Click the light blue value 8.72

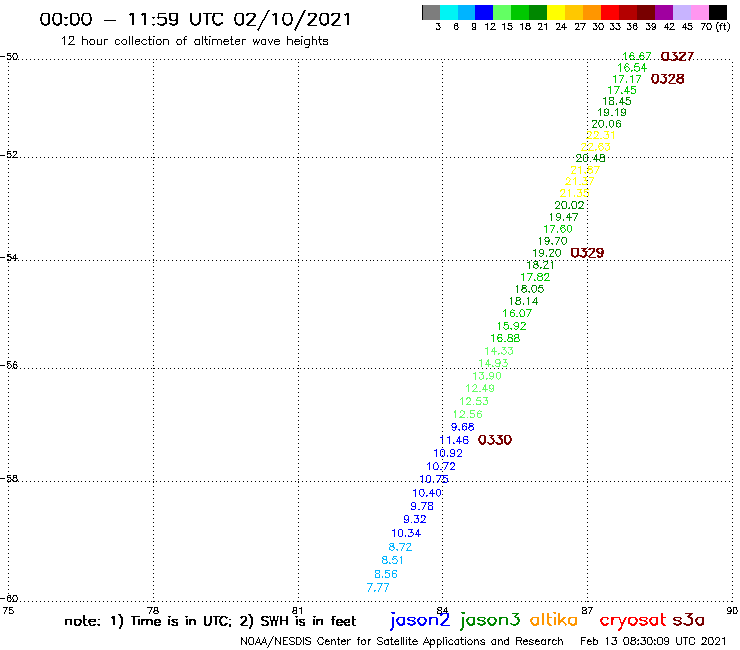[400, 547]
